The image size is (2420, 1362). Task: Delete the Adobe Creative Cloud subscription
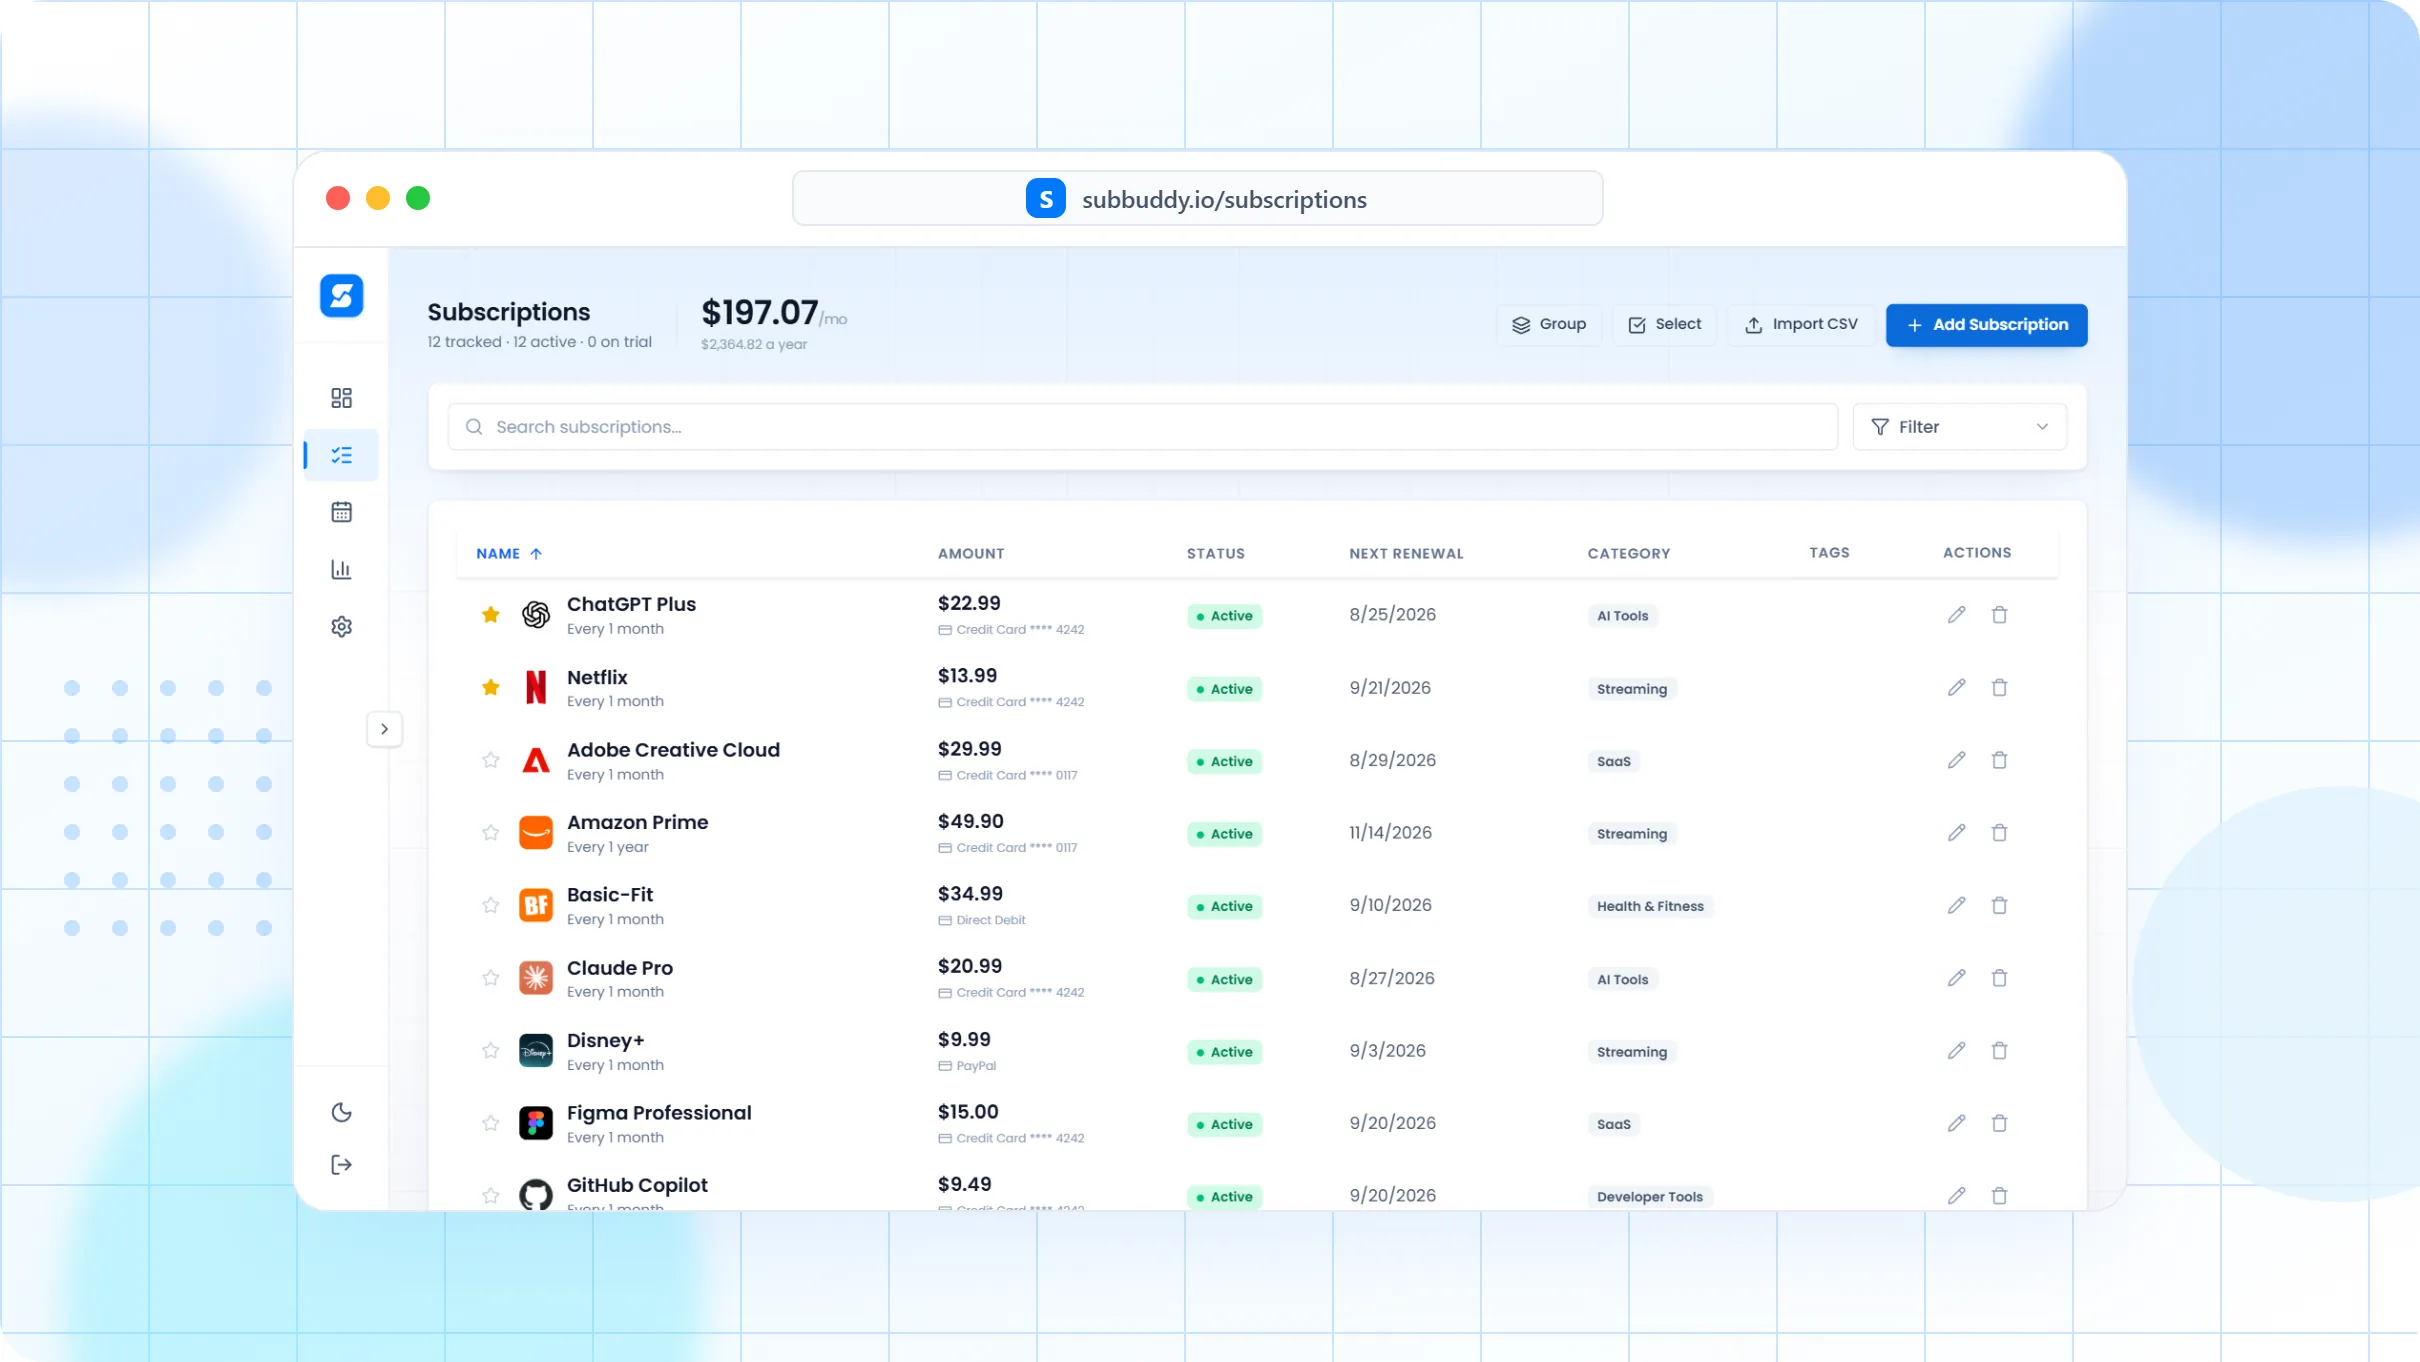coord(1999,760)
